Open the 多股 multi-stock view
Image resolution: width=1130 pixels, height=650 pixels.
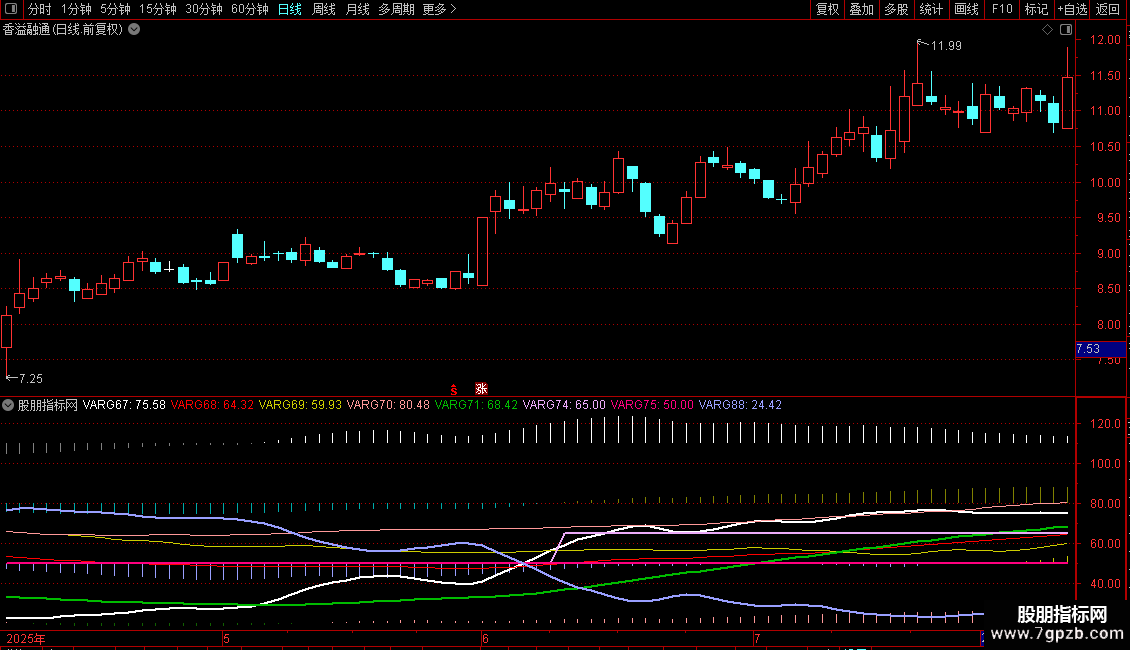point(896,9)
